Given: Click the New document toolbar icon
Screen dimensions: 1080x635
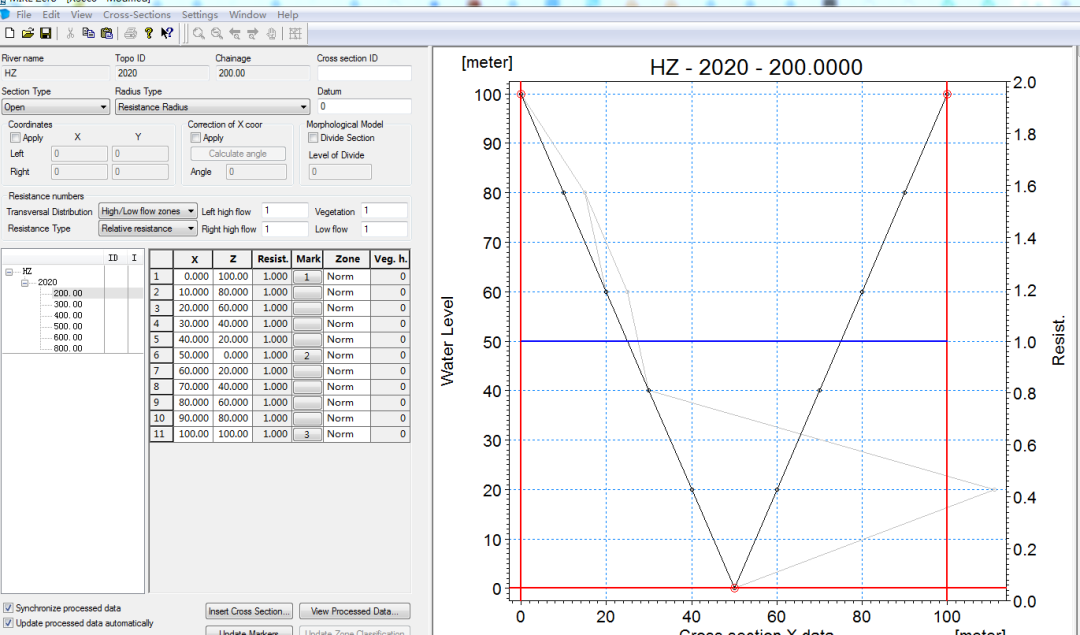Looking at the screenshot, I should 10,33.
